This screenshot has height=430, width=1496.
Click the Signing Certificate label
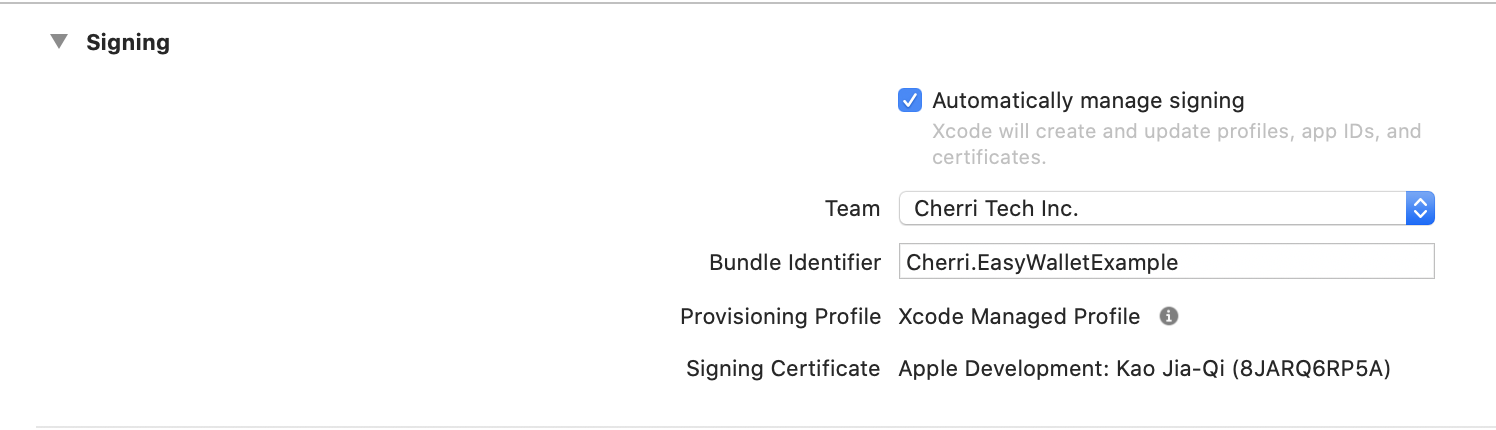coord(783,369)
